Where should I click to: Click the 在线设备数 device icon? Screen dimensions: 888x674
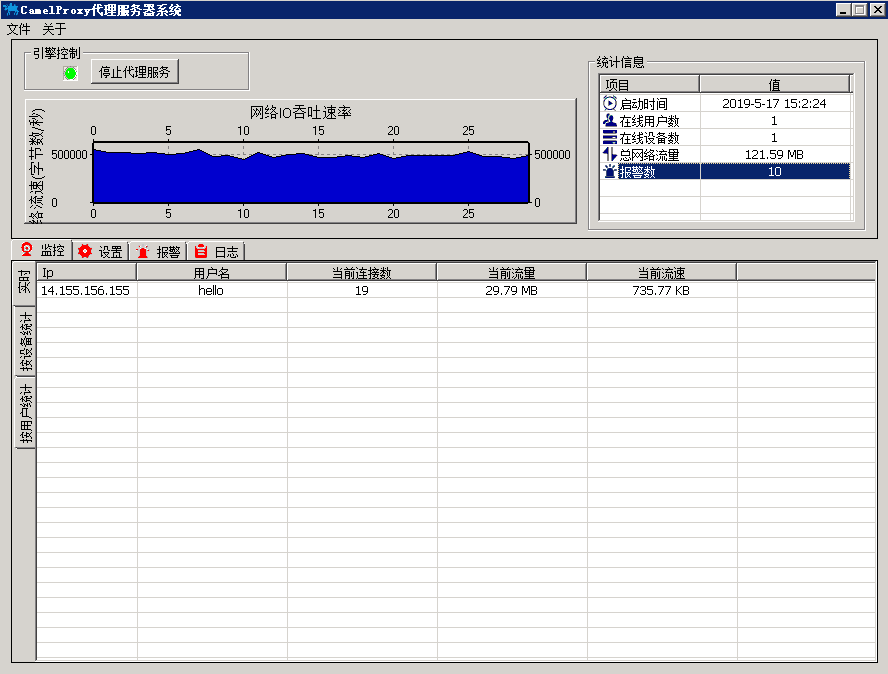pos(609,138)
